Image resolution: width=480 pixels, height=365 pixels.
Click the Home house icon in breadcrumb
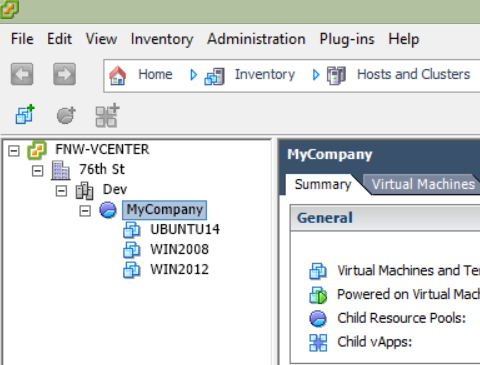tap(118, 75)
